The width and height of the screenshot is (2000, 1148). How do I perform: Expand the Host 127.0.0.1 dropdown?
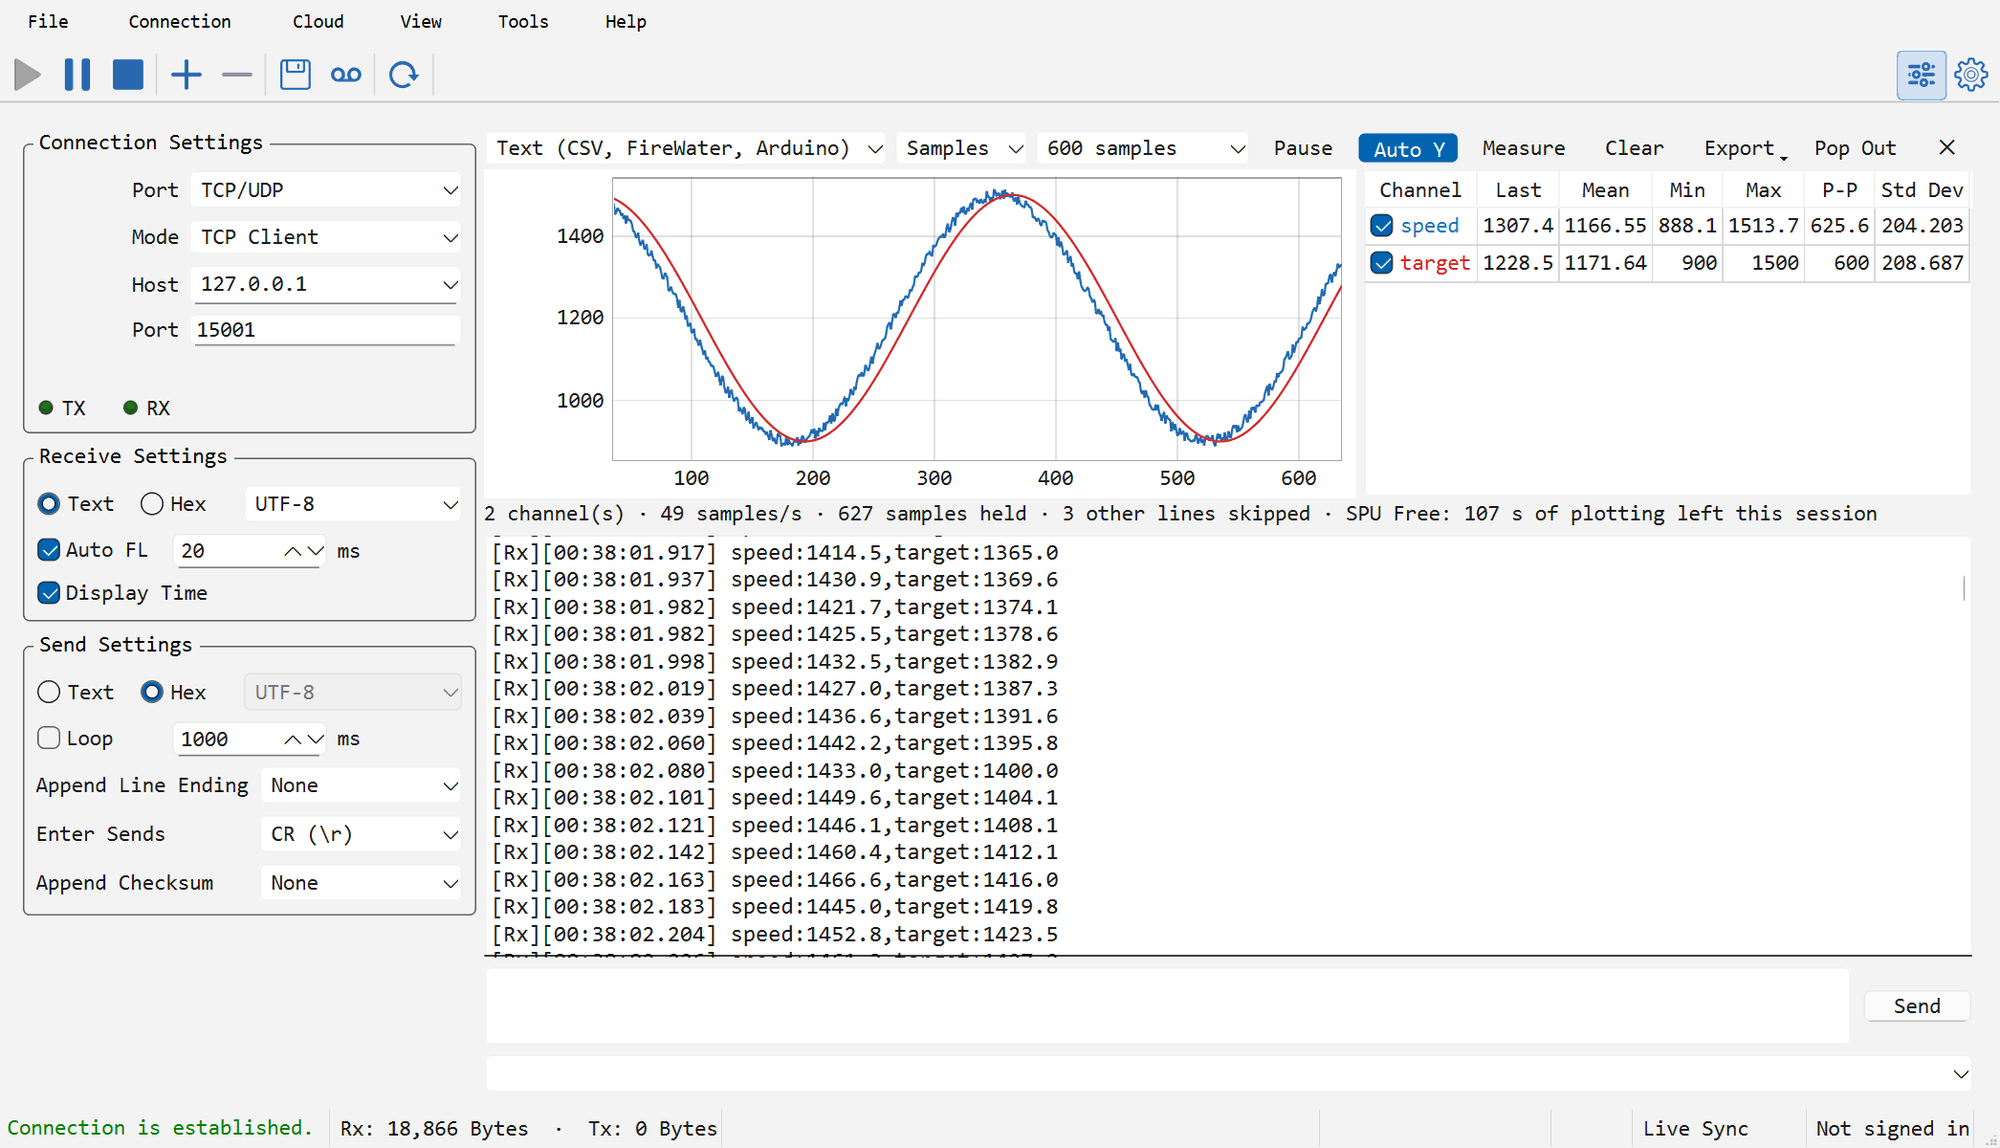(326, 284)
